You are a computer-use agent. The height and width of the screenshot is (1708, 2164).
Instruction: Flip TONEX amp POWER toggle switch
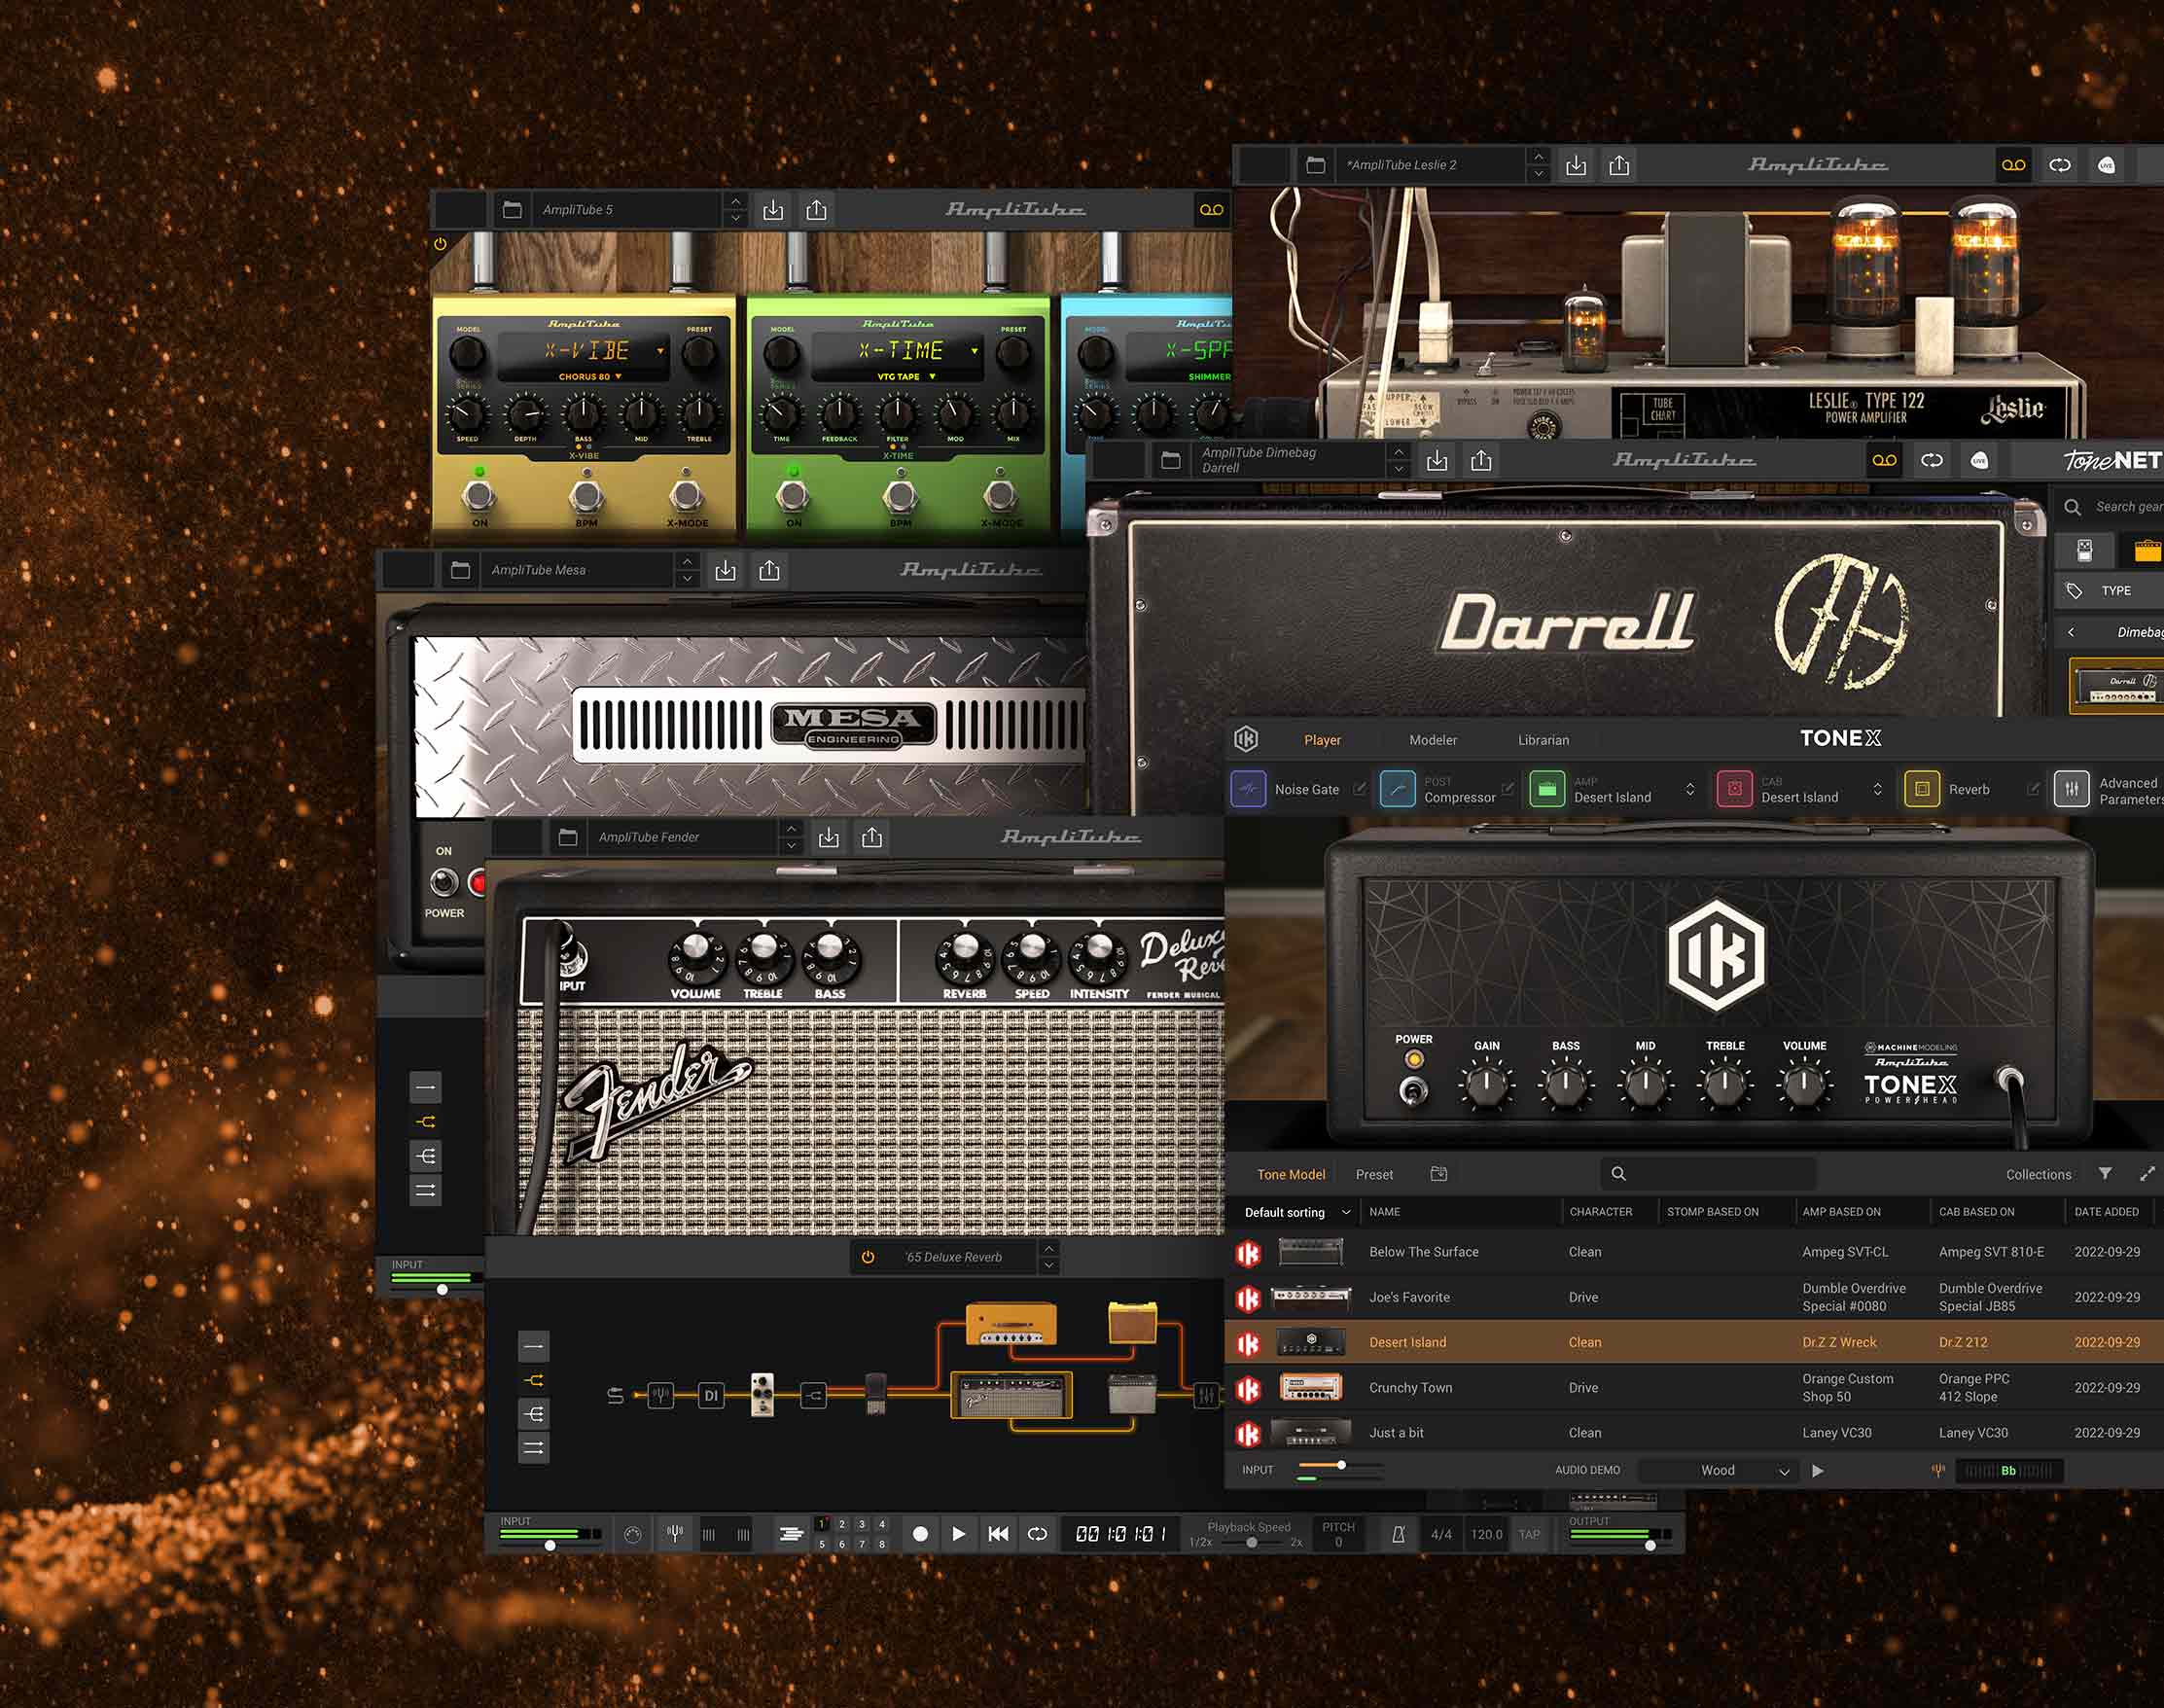tap(1413, 1090)
